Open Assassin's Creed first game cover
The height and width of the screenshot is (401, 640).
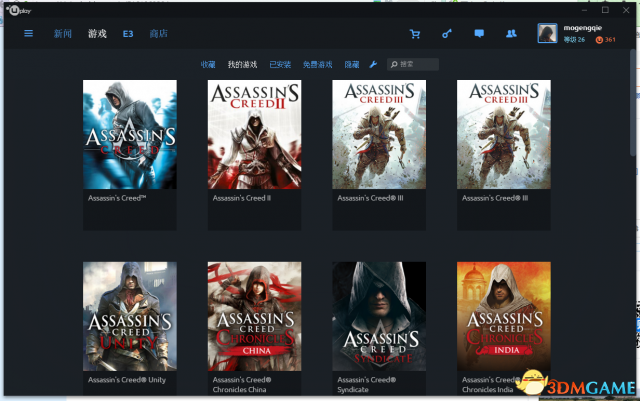coord(130,134)
